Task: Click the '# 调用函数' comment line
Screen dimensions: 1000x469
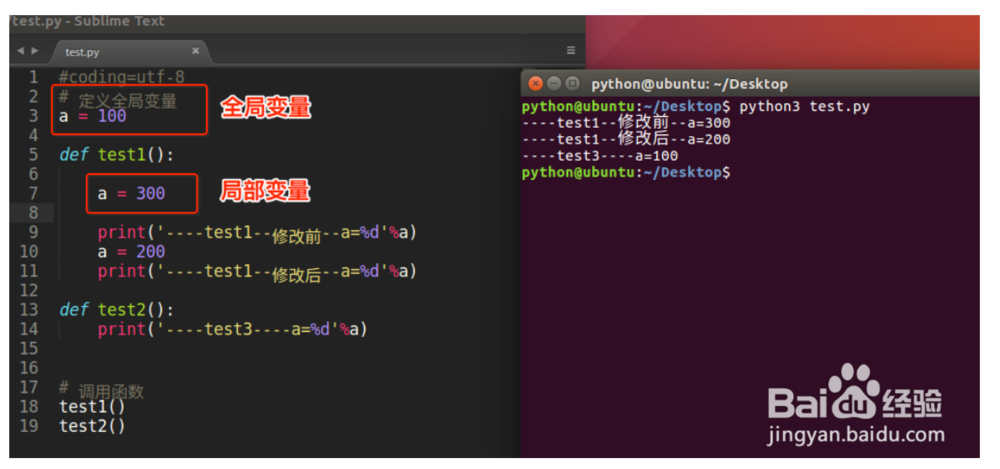Action: [x=101, y=390]
